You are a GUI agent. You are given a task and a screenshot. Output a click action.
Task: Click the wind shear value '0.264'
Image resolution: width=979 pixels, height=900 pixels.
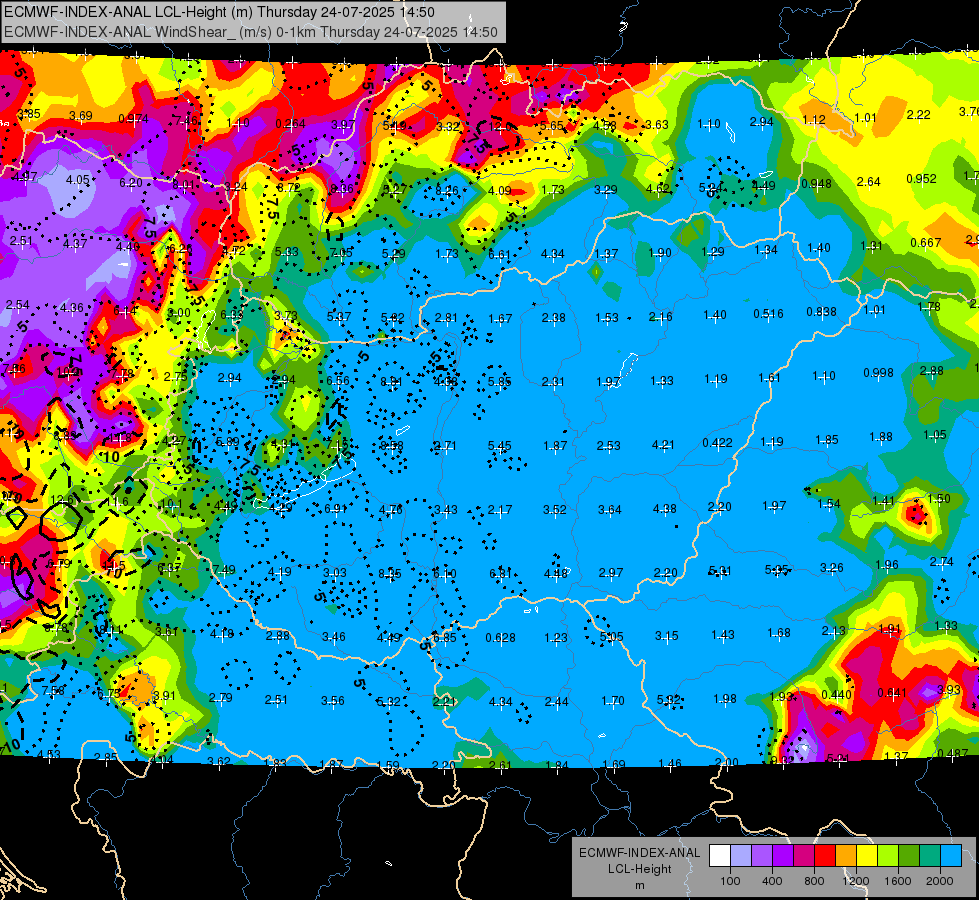pos(290,124)
